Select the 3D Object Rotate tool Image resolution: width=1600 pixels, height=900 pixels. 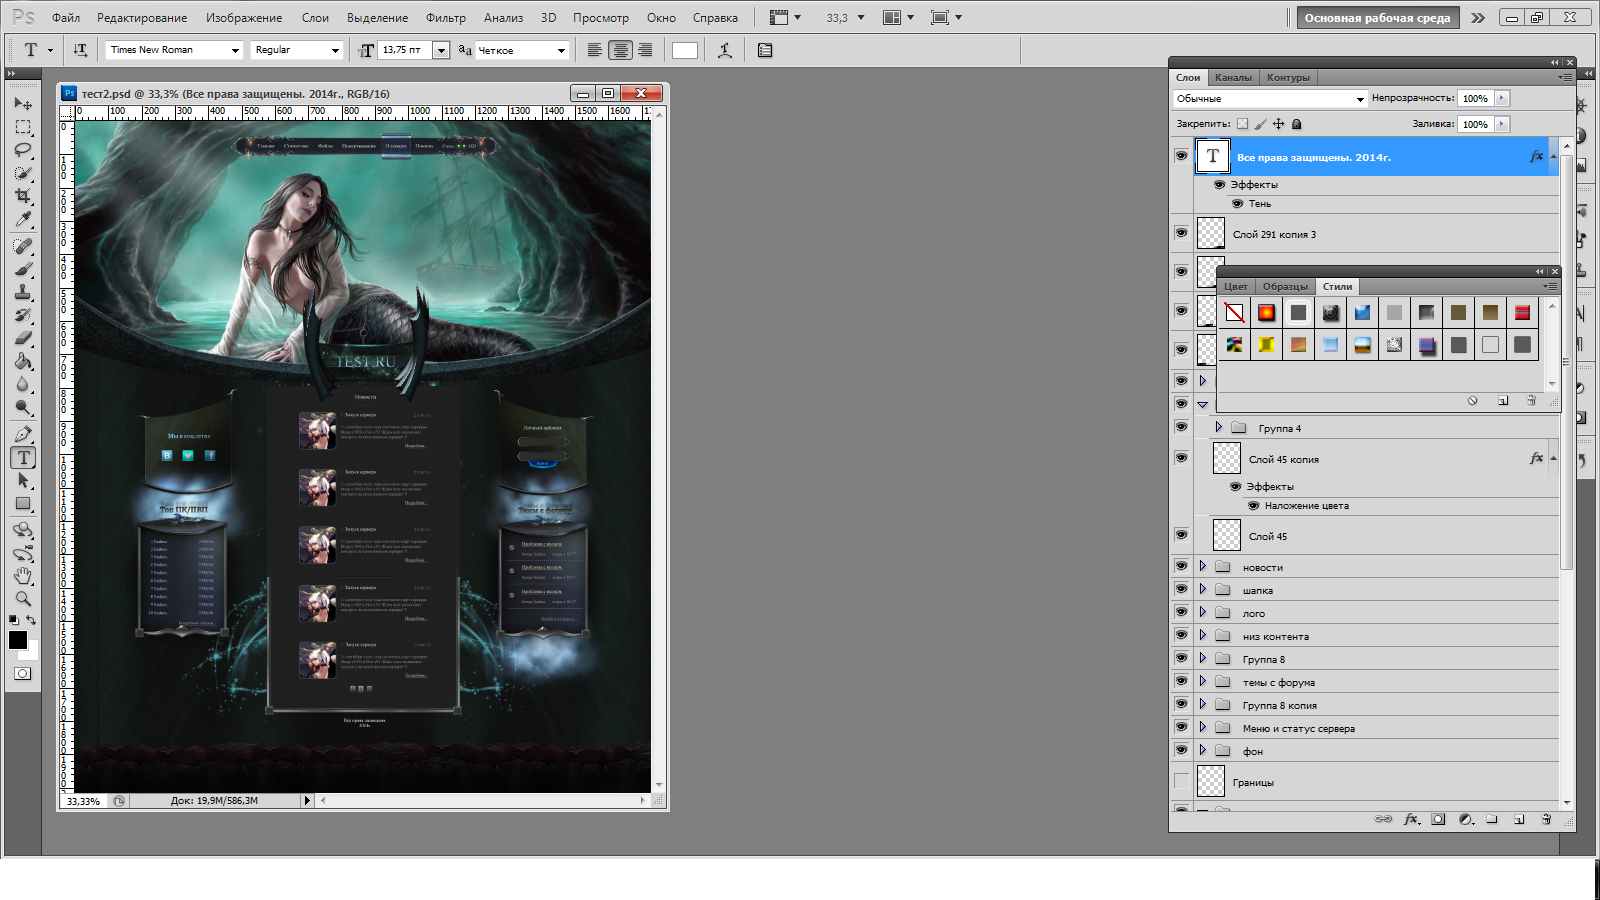tap(23, 530)
